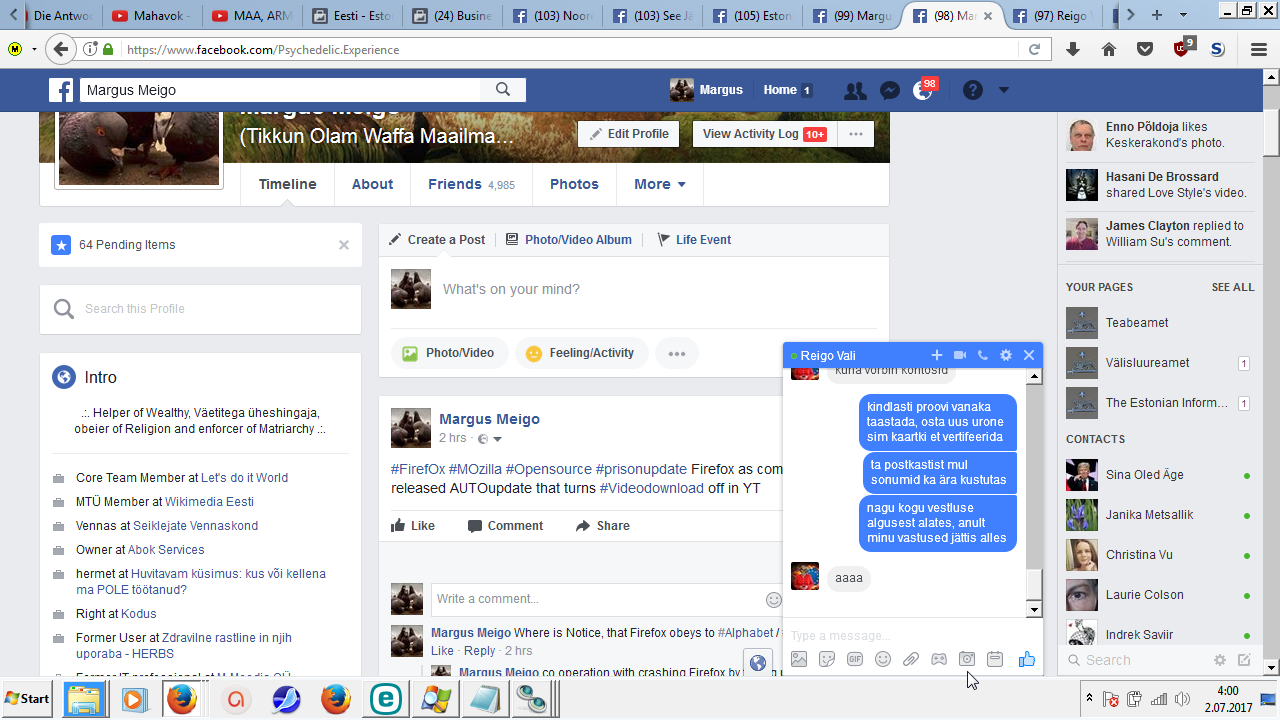Open Let's do it World link
The height and width of the screenshot is (720, 1280).
[x=244, y=478]
